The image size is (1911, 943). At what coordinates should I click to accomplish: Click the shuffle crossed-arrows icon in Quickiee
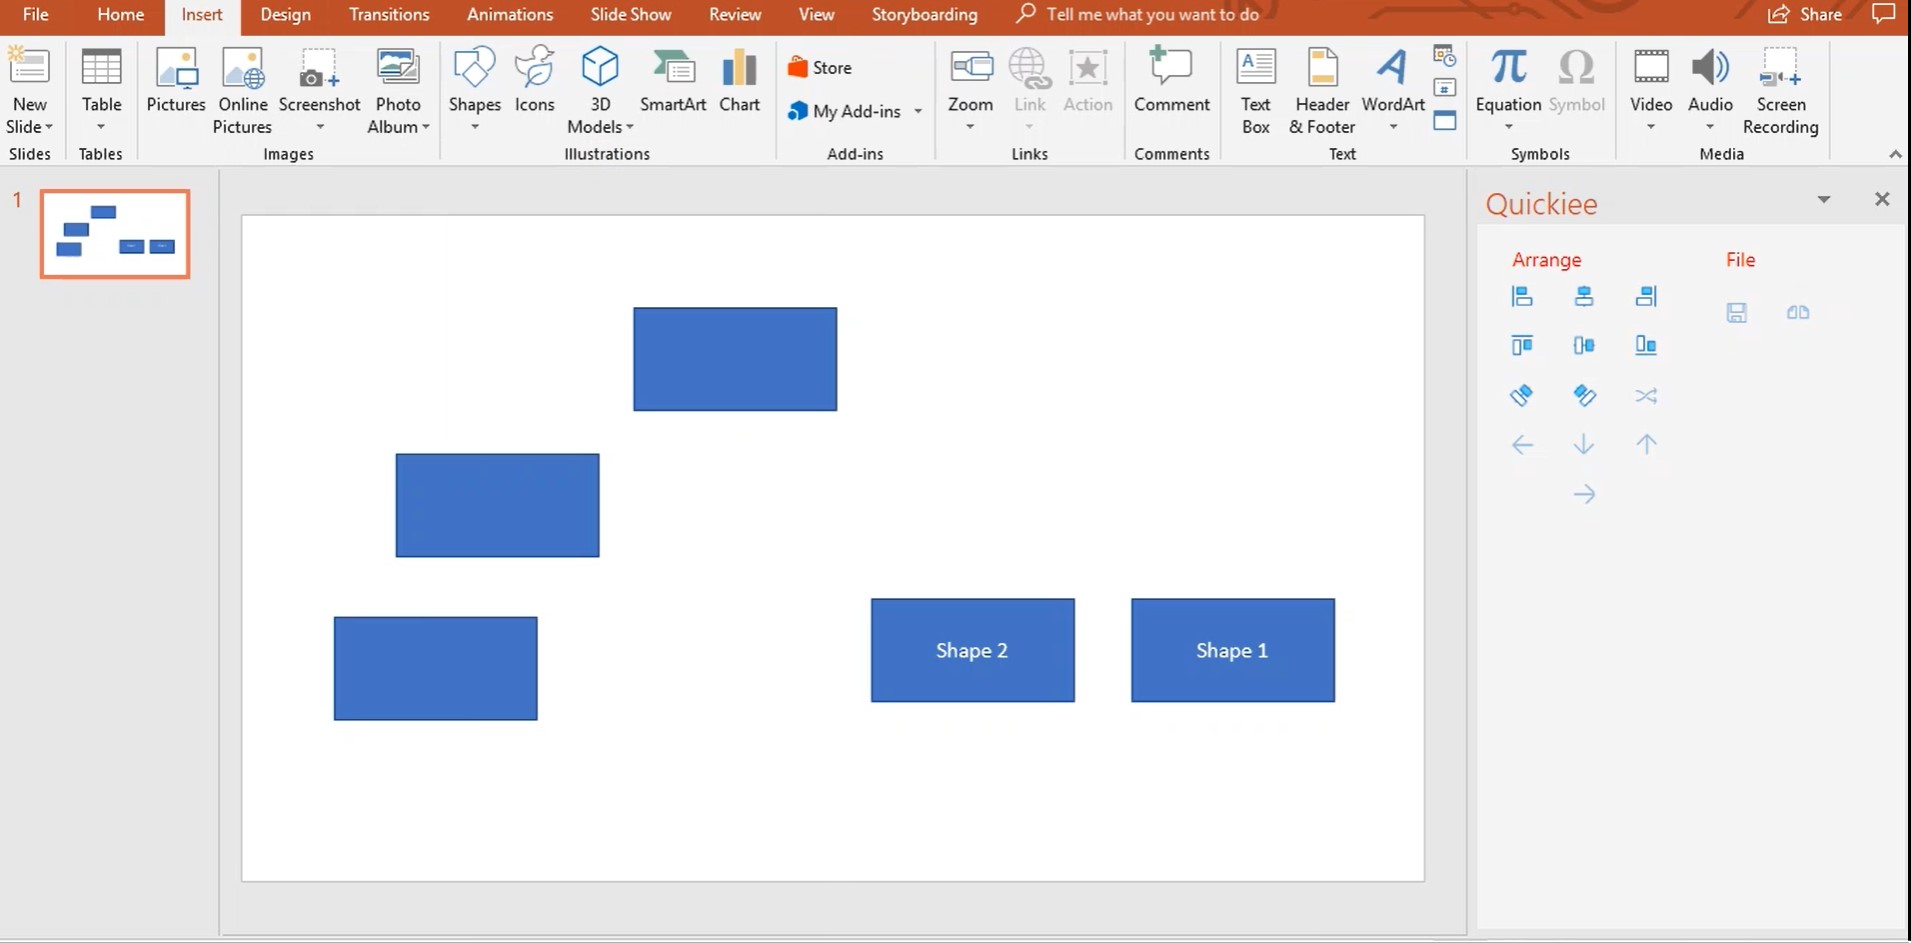[1646, 396]
